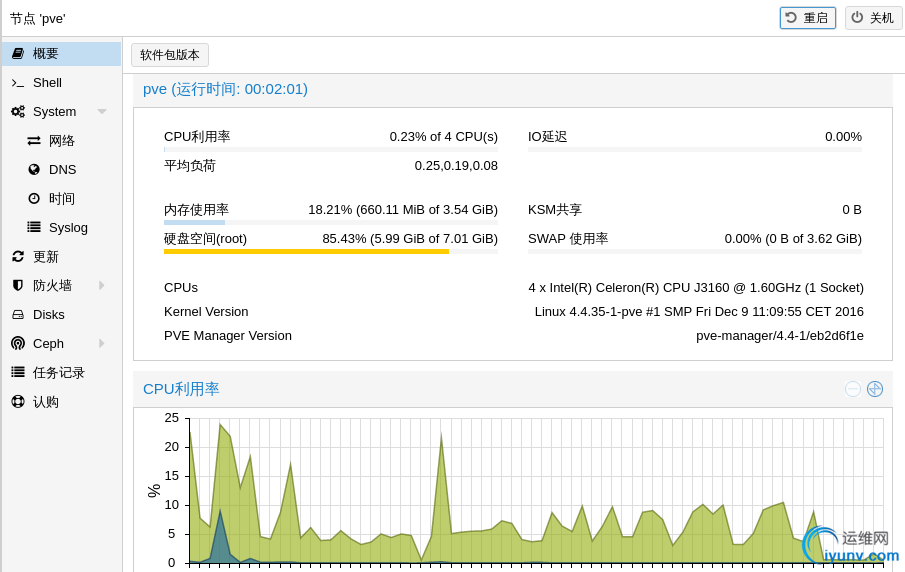Open Syslog from the sidebar
Viewport: 905px width, 572px height.
[x=68, y=228]
